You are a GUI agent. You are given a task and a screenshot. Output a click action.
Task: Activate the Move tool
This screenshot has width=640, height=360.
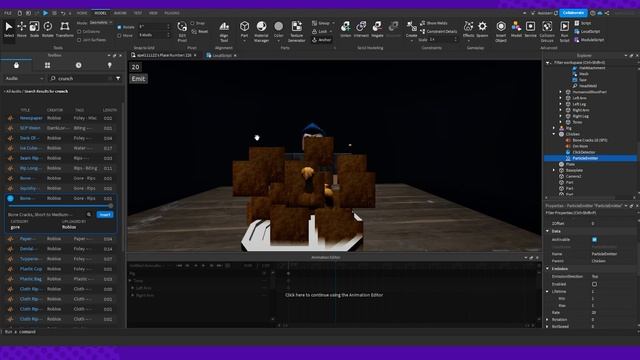pyautogui.click(x=22, y=29)
